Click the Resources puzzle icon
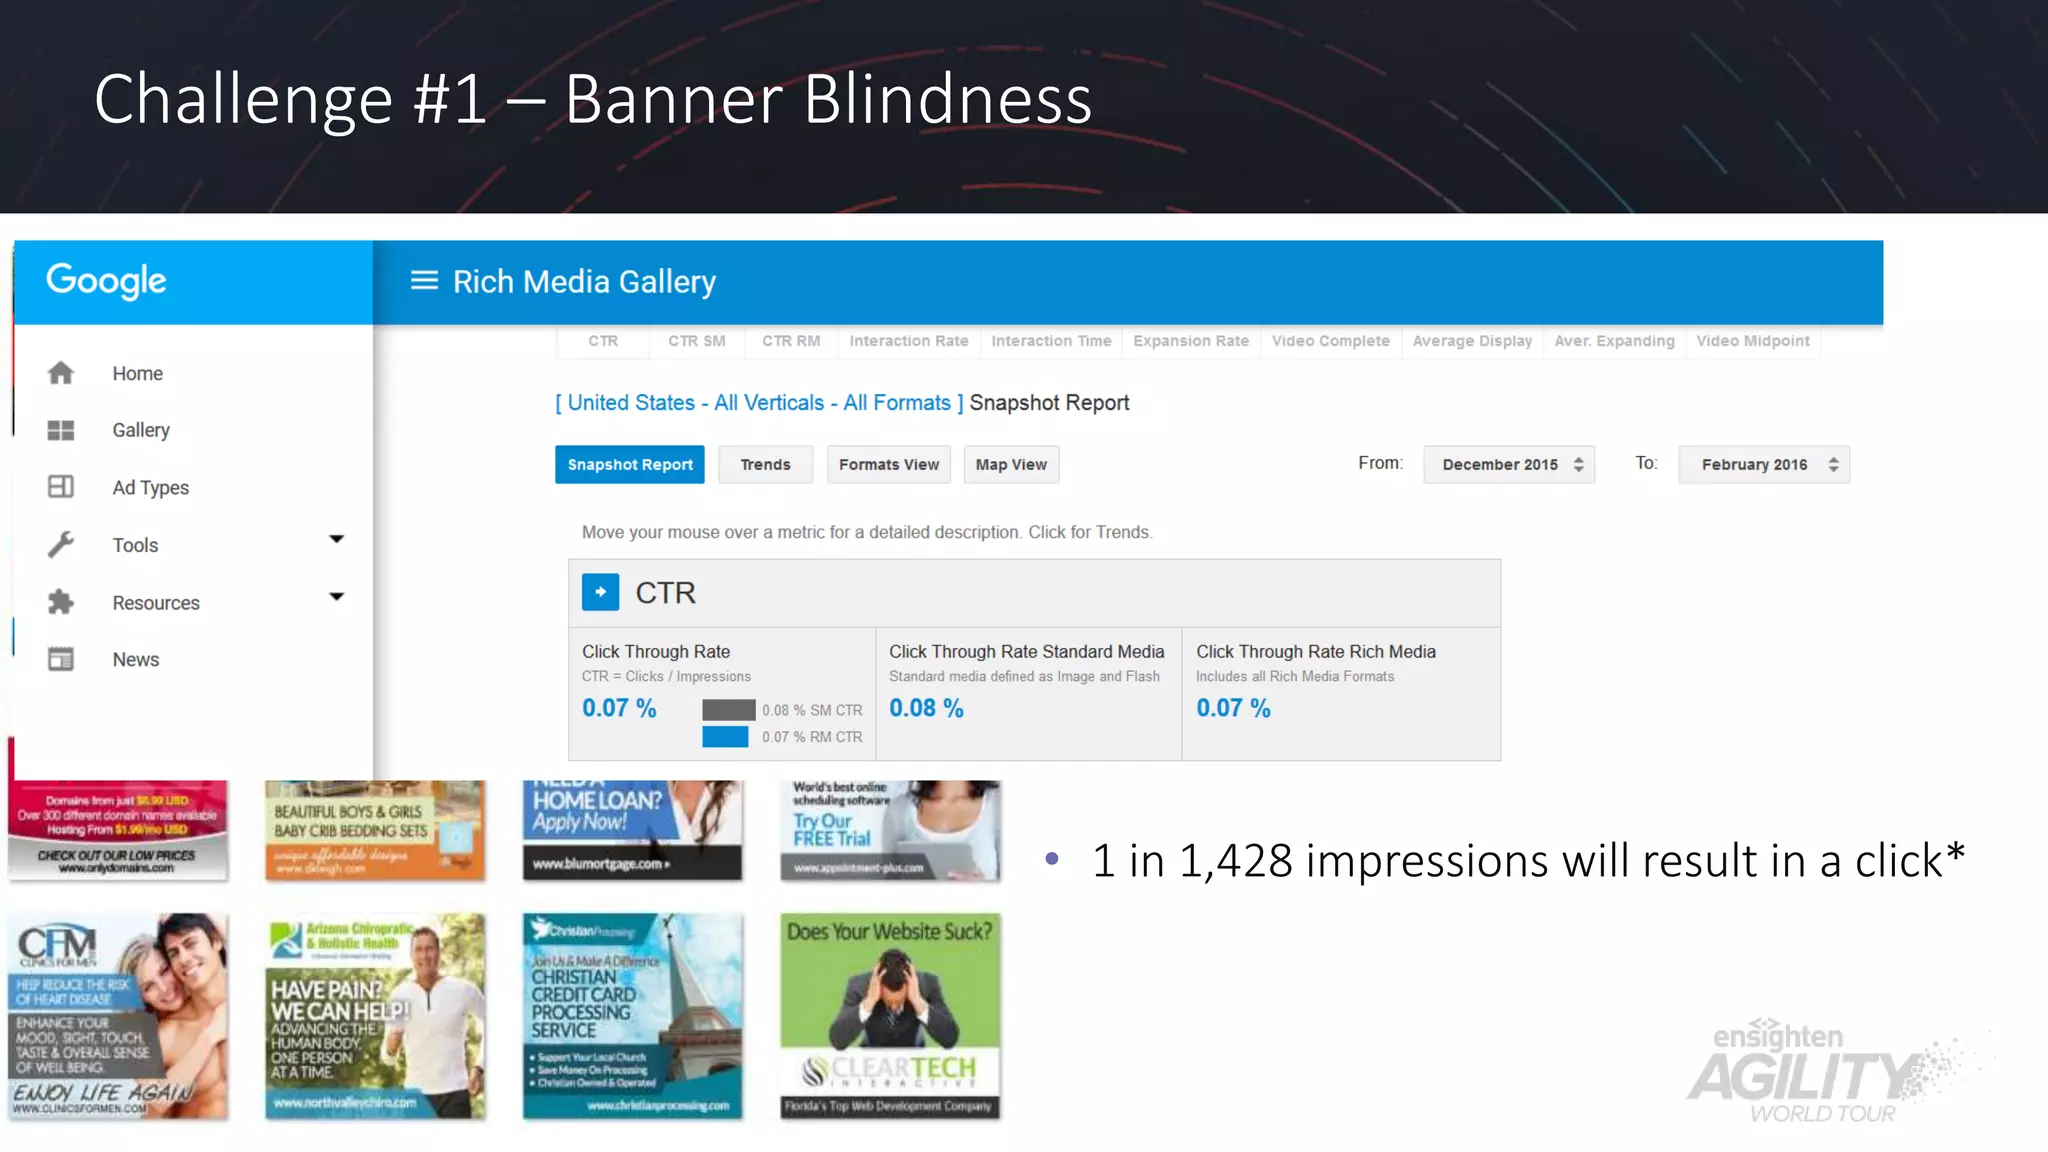 [x=61, y=602]
